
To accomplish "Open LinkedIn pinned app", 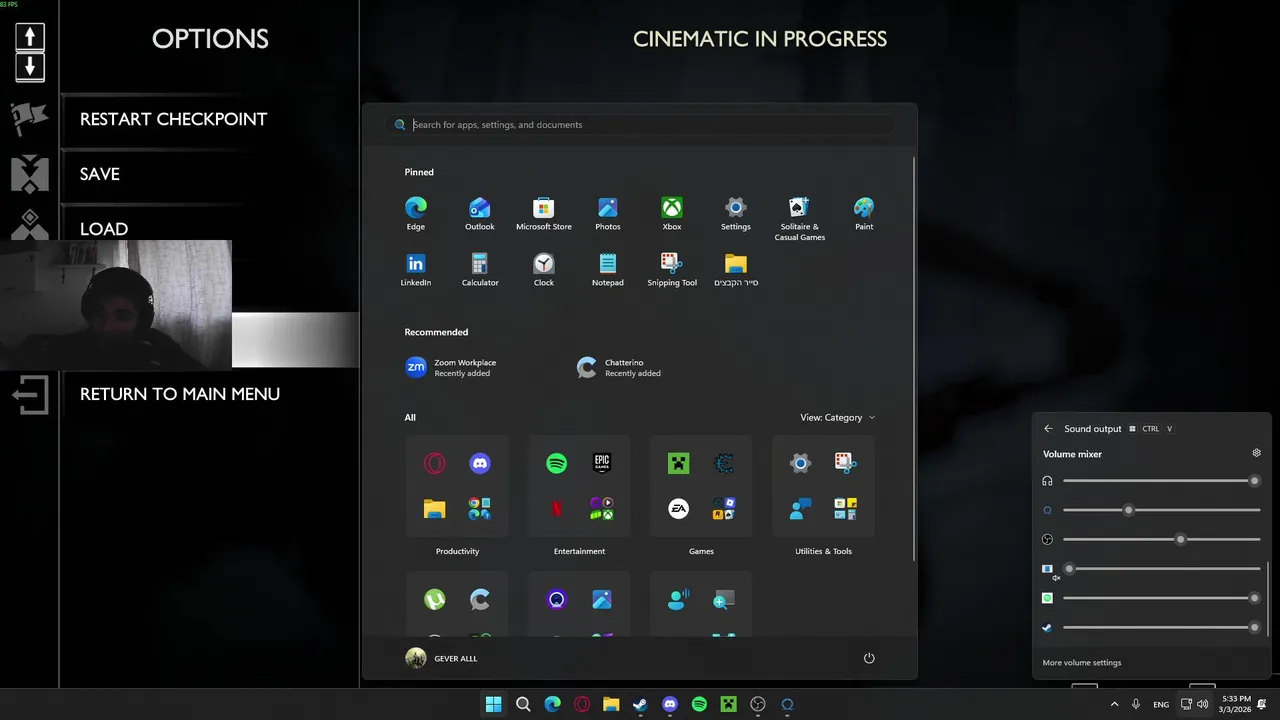I will tap(416, 269).
